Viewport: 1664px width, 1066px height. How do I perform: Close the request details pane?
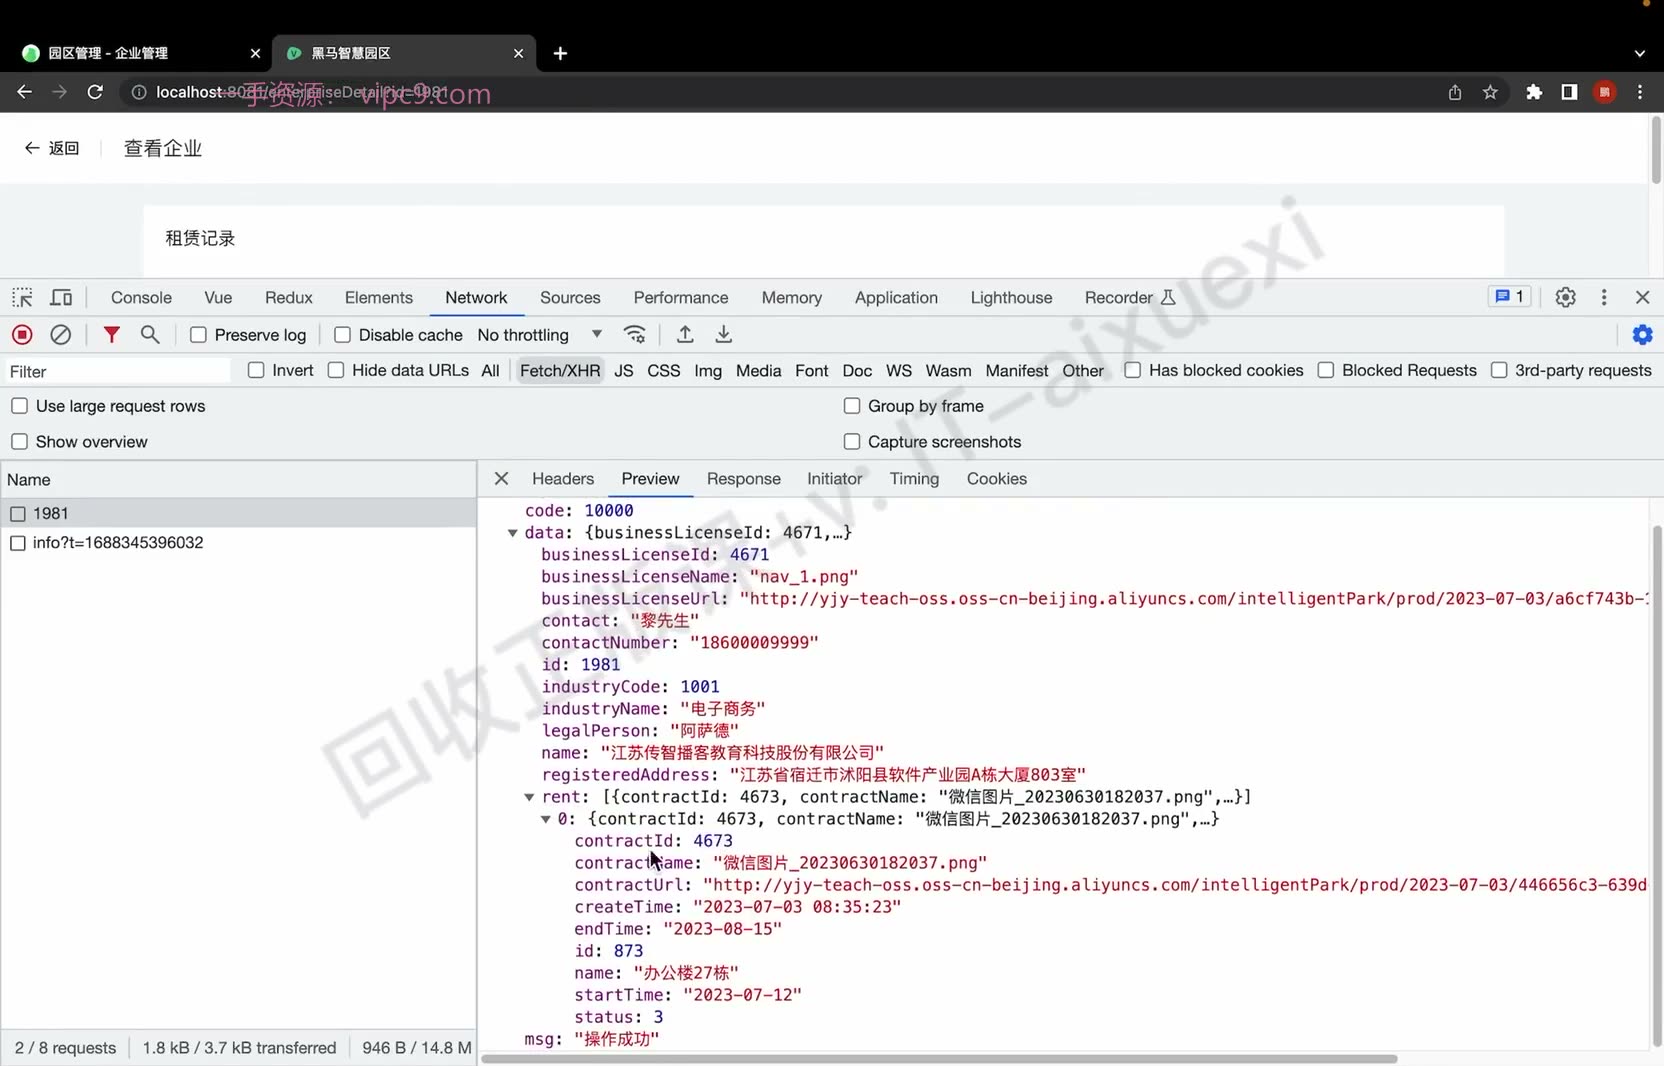click(x=502, y=479)
